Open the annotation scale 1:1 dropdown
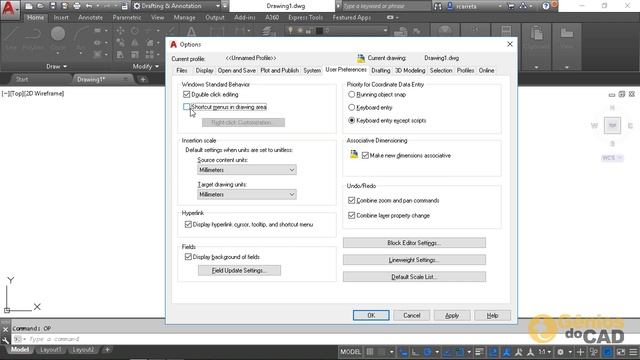The image size is (640, 360). [544, 351]
